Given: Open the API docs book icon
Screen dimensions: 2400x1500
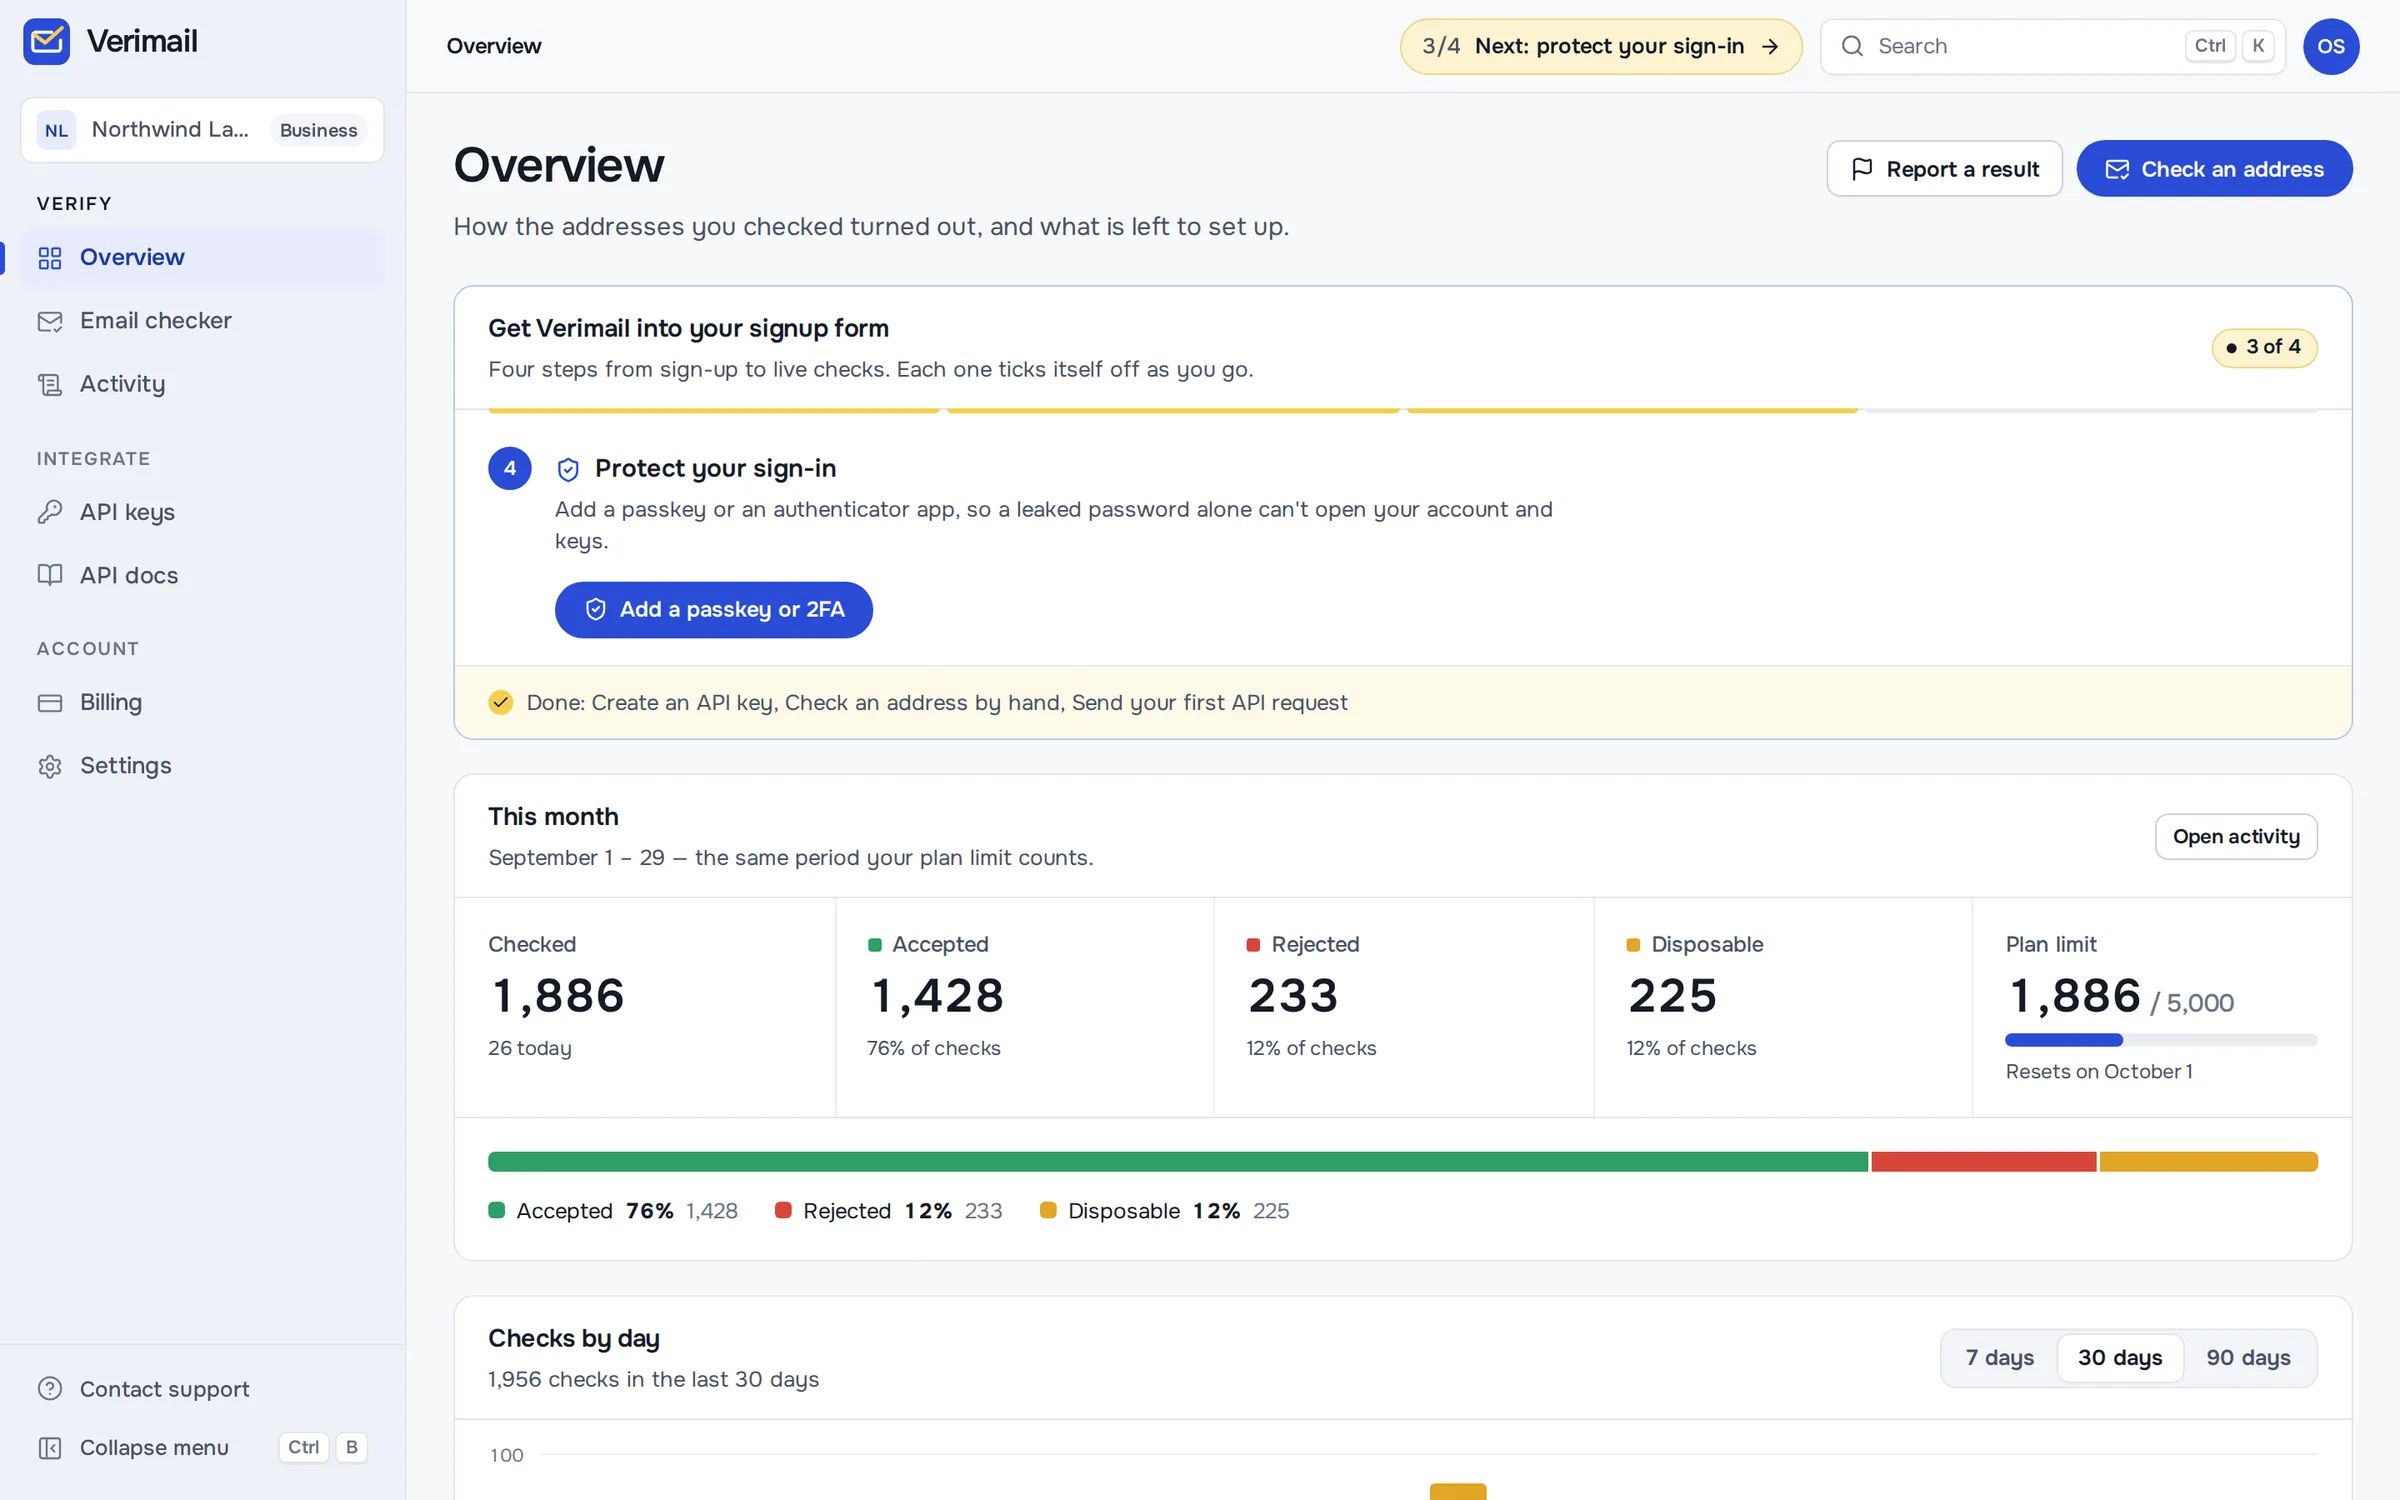Looking at the screenshot, I should click(x=50, y=575).
